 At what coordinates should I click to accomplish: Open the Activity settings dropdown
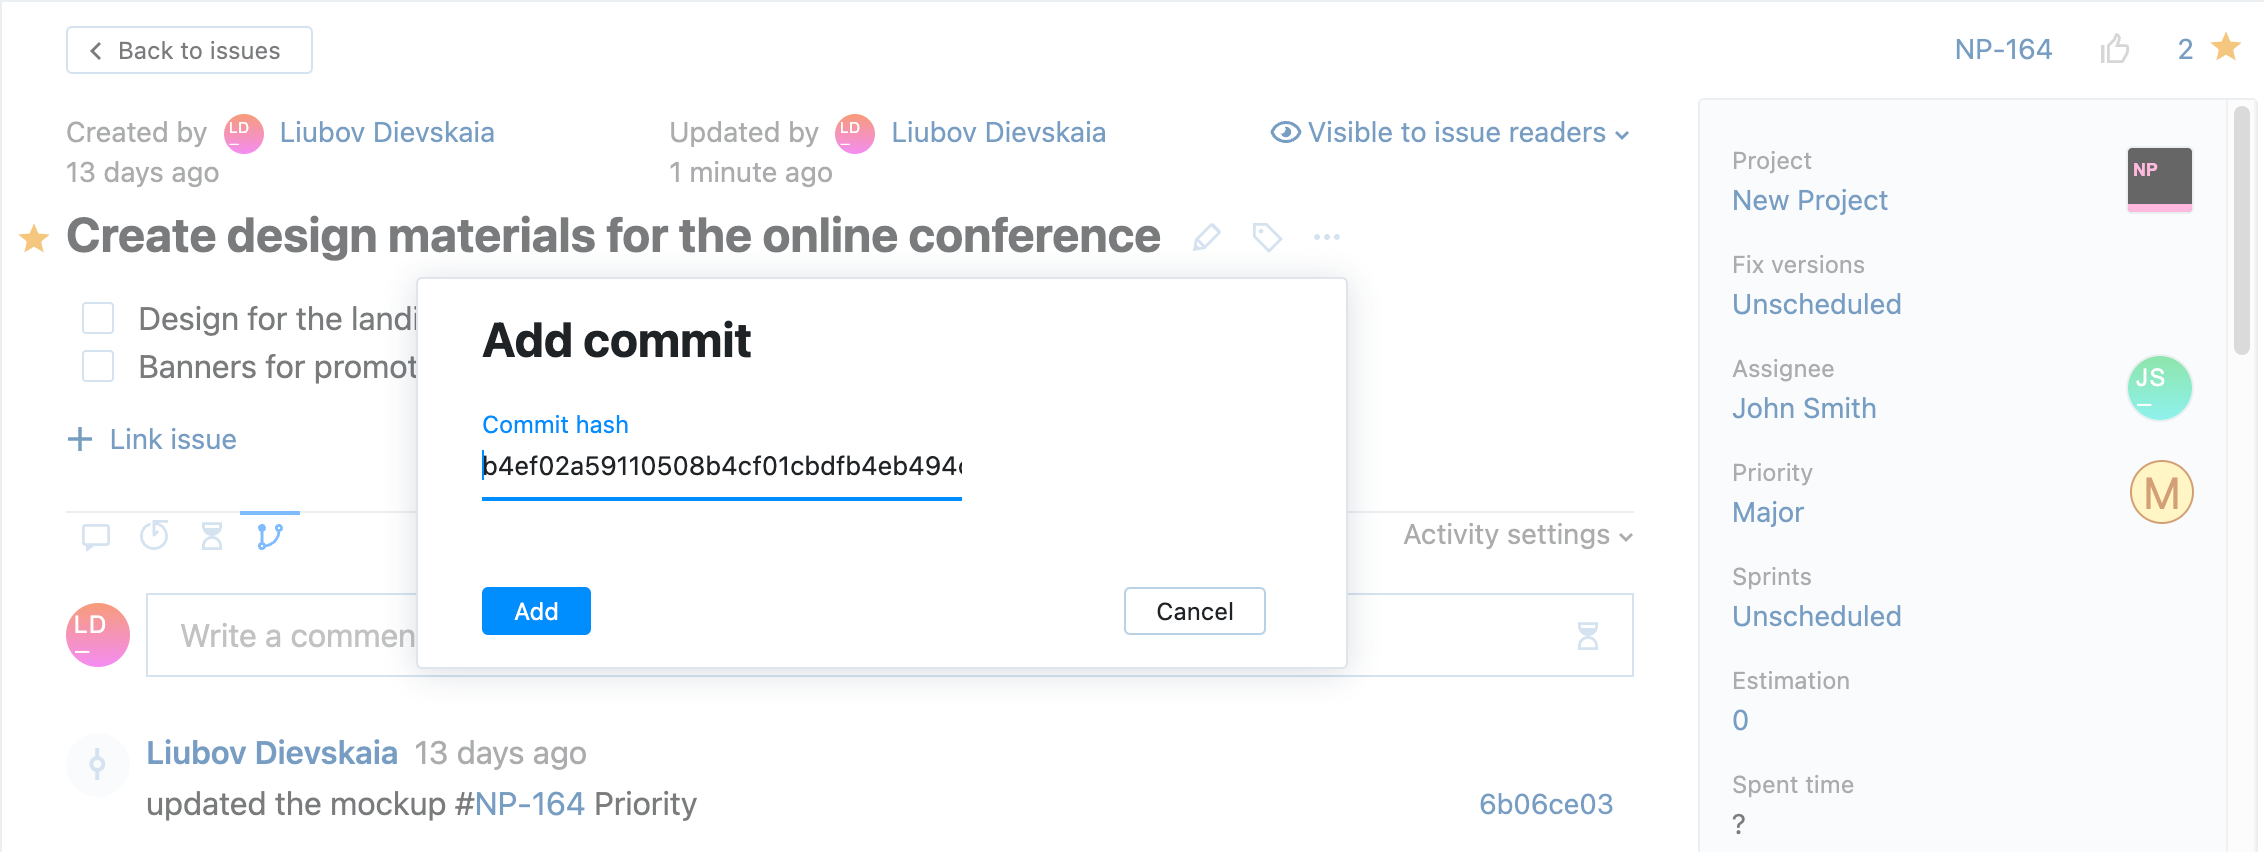(1517, 535)
